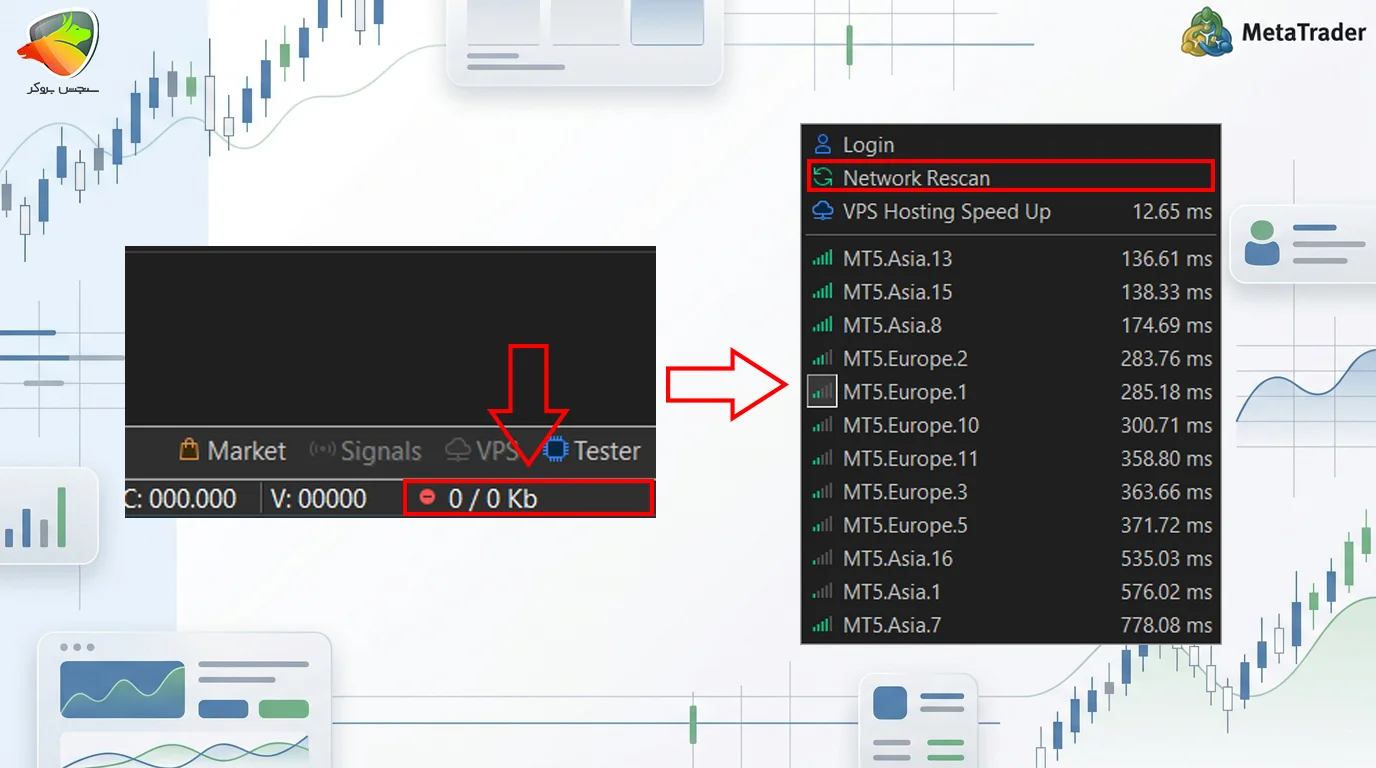Click the MetaTrader logo
1376x768 pixels.
tap(1274, 32)
